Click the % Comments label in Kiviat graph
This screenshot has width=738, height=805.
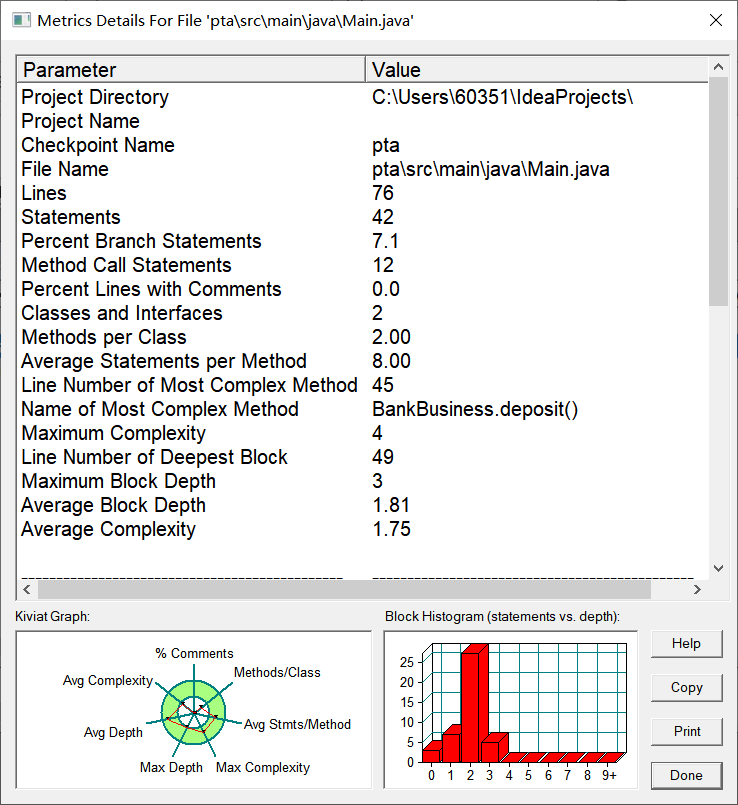(x=194, y=654)
